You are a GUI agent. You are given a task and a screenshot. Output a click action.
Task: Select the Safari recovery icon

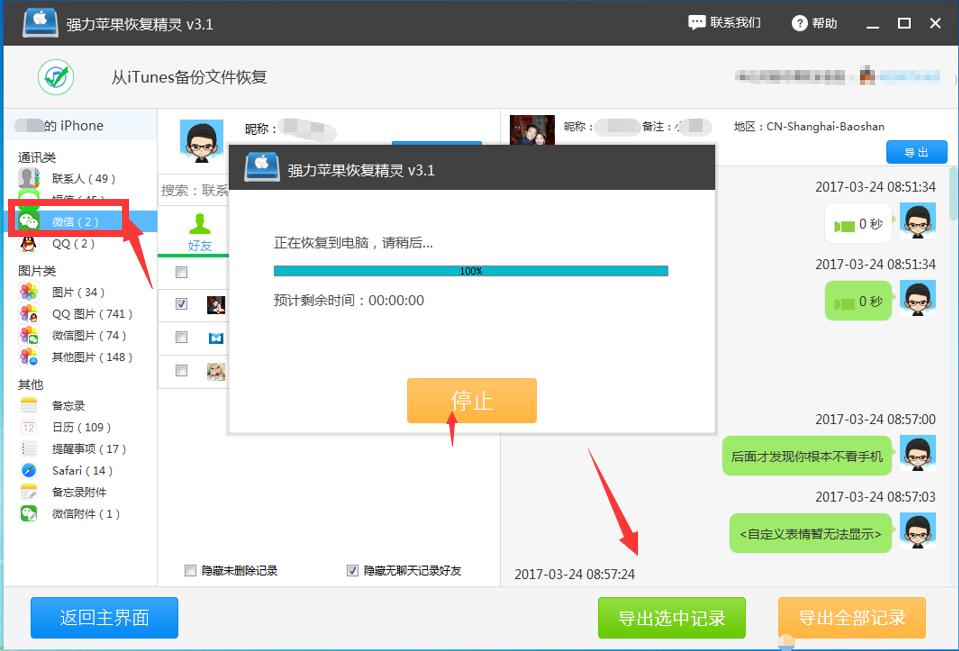(27, 470)
